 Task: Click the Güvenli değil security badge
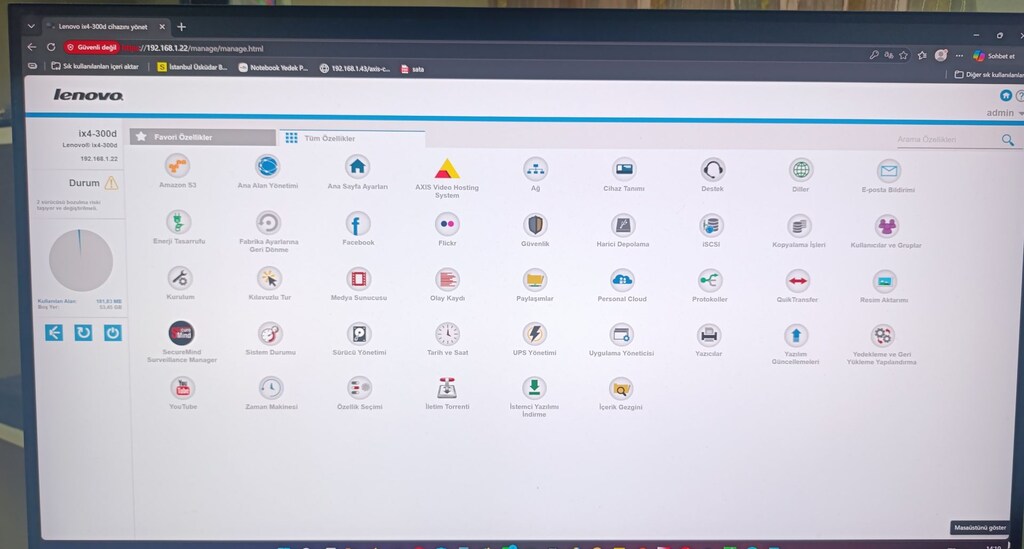point(92,48)
